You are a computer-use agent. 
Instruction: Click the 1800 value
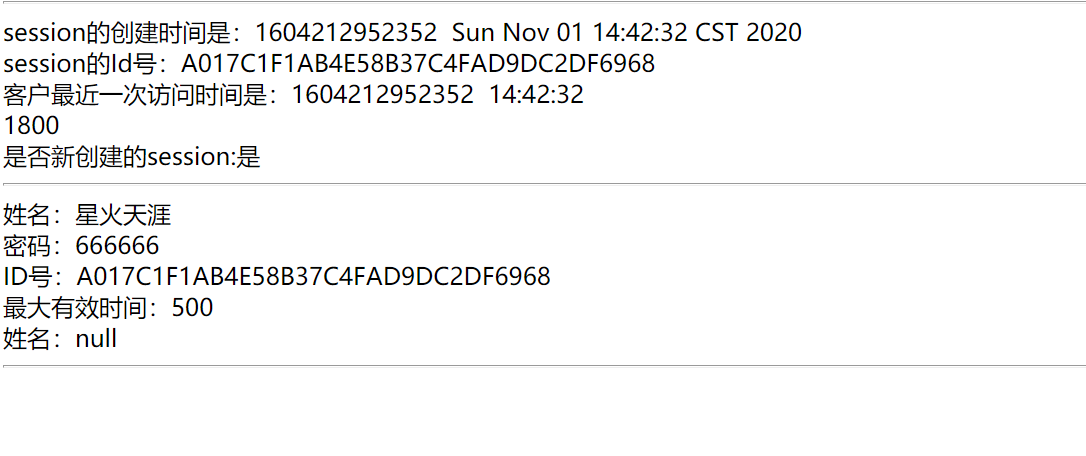32,126
